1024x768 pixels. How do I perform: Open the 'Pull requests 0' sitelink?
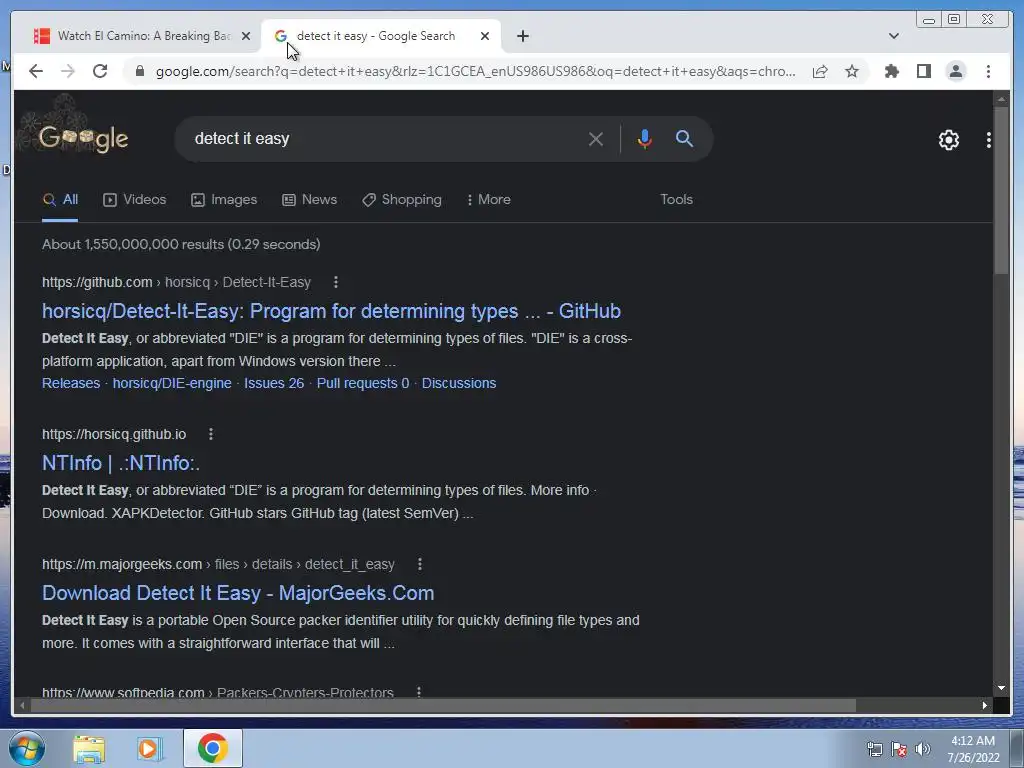(362, 383)
